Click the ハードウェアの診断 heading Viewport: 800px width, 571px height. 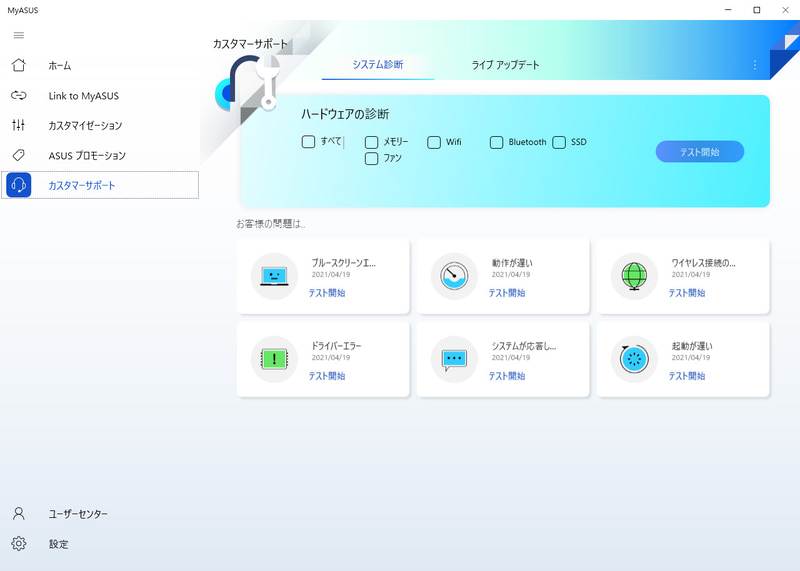pos(345,114)
